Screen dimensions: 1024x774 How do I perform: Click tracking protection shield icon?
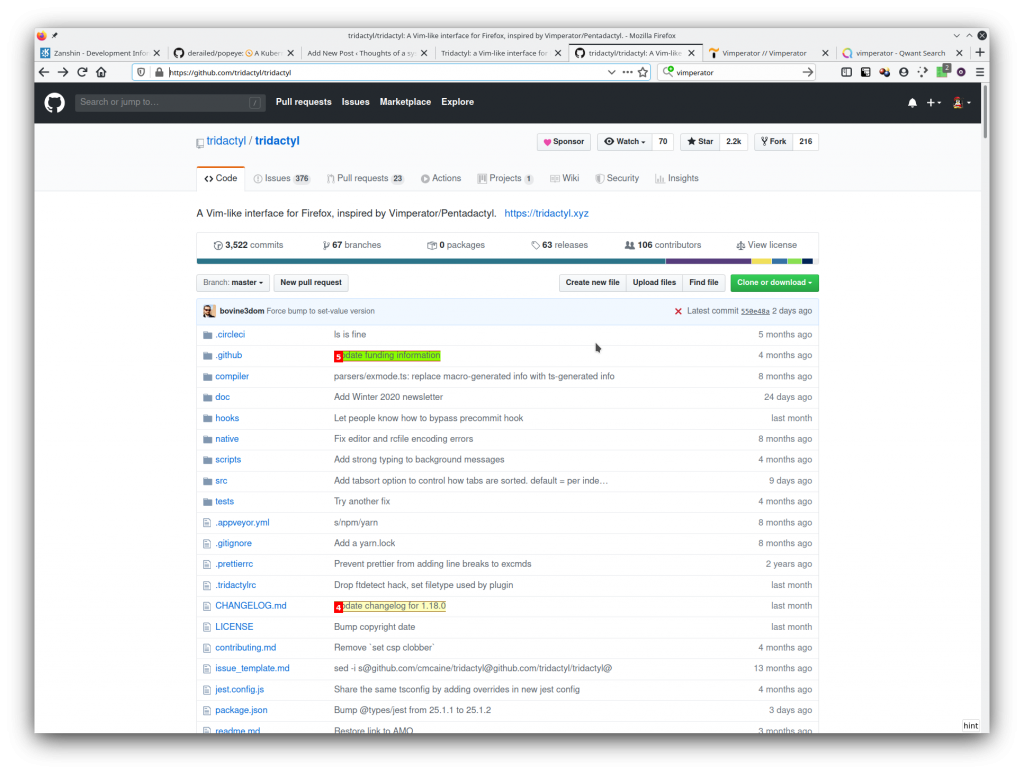[141, 73]
